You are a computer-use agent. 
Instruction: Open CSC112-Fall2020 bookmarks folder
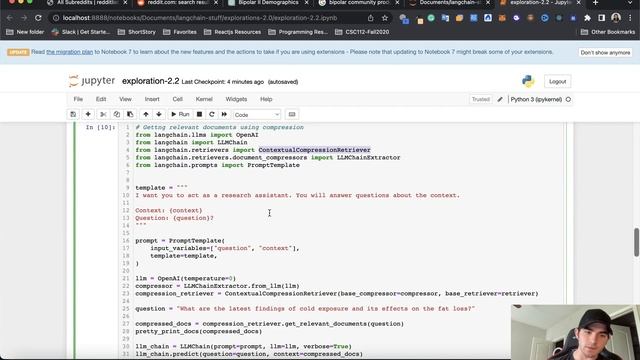click(x=362, y=32)
